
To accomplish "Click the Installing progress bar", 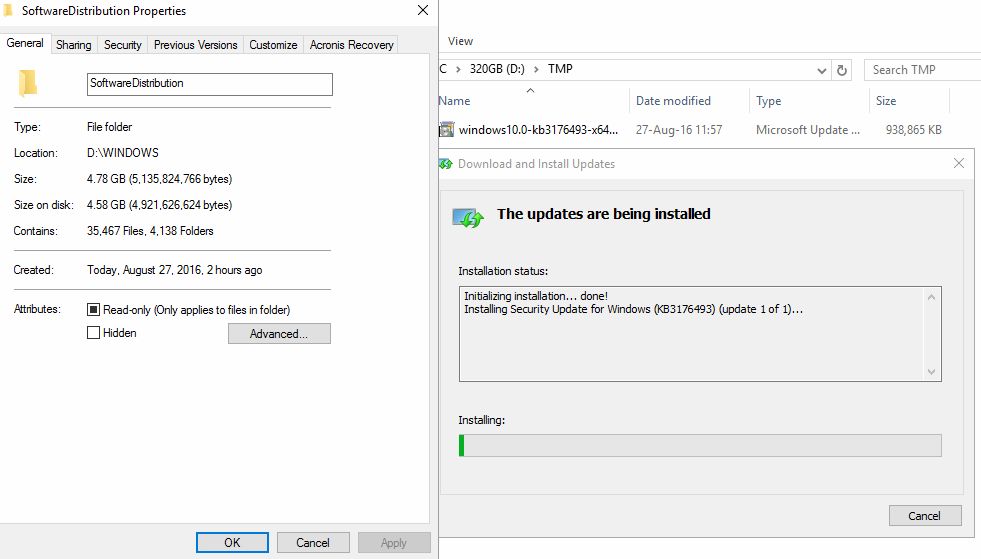I will click(x=700, y=446).
